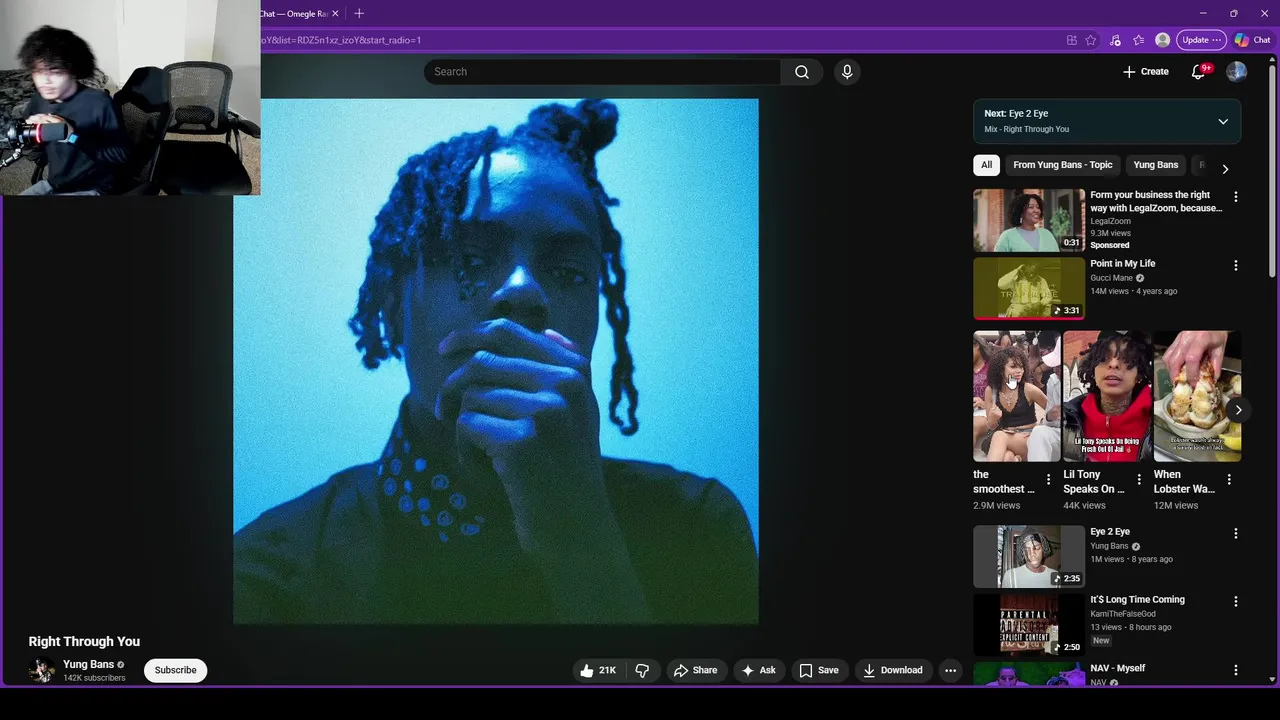Click the Gucci Mane channel name
The height and width of the screenshot is (720, 1280).
pos(1111,278)
